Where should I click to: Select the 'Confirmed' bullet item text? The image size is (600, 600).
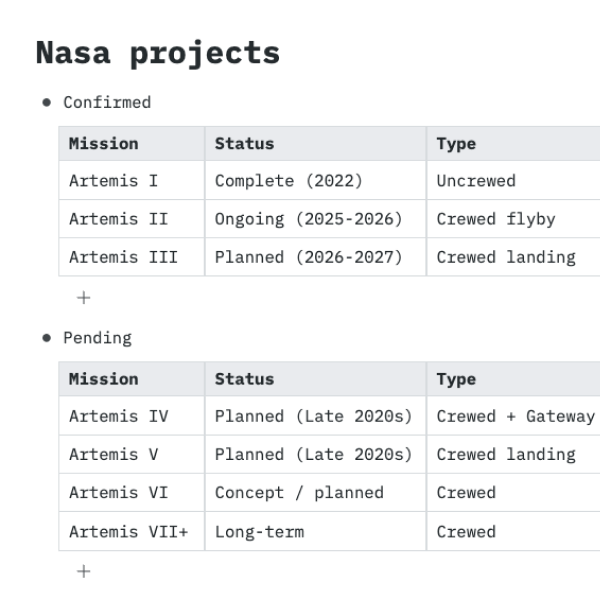(107, 103)
